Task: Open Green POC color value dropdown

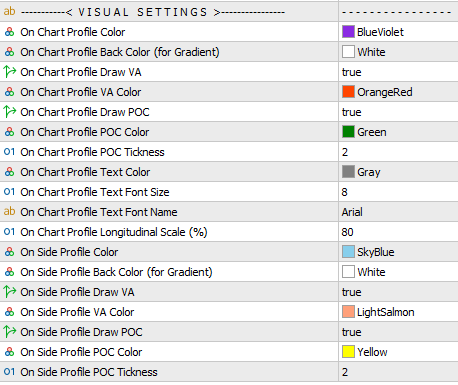Action: point(398,132)
